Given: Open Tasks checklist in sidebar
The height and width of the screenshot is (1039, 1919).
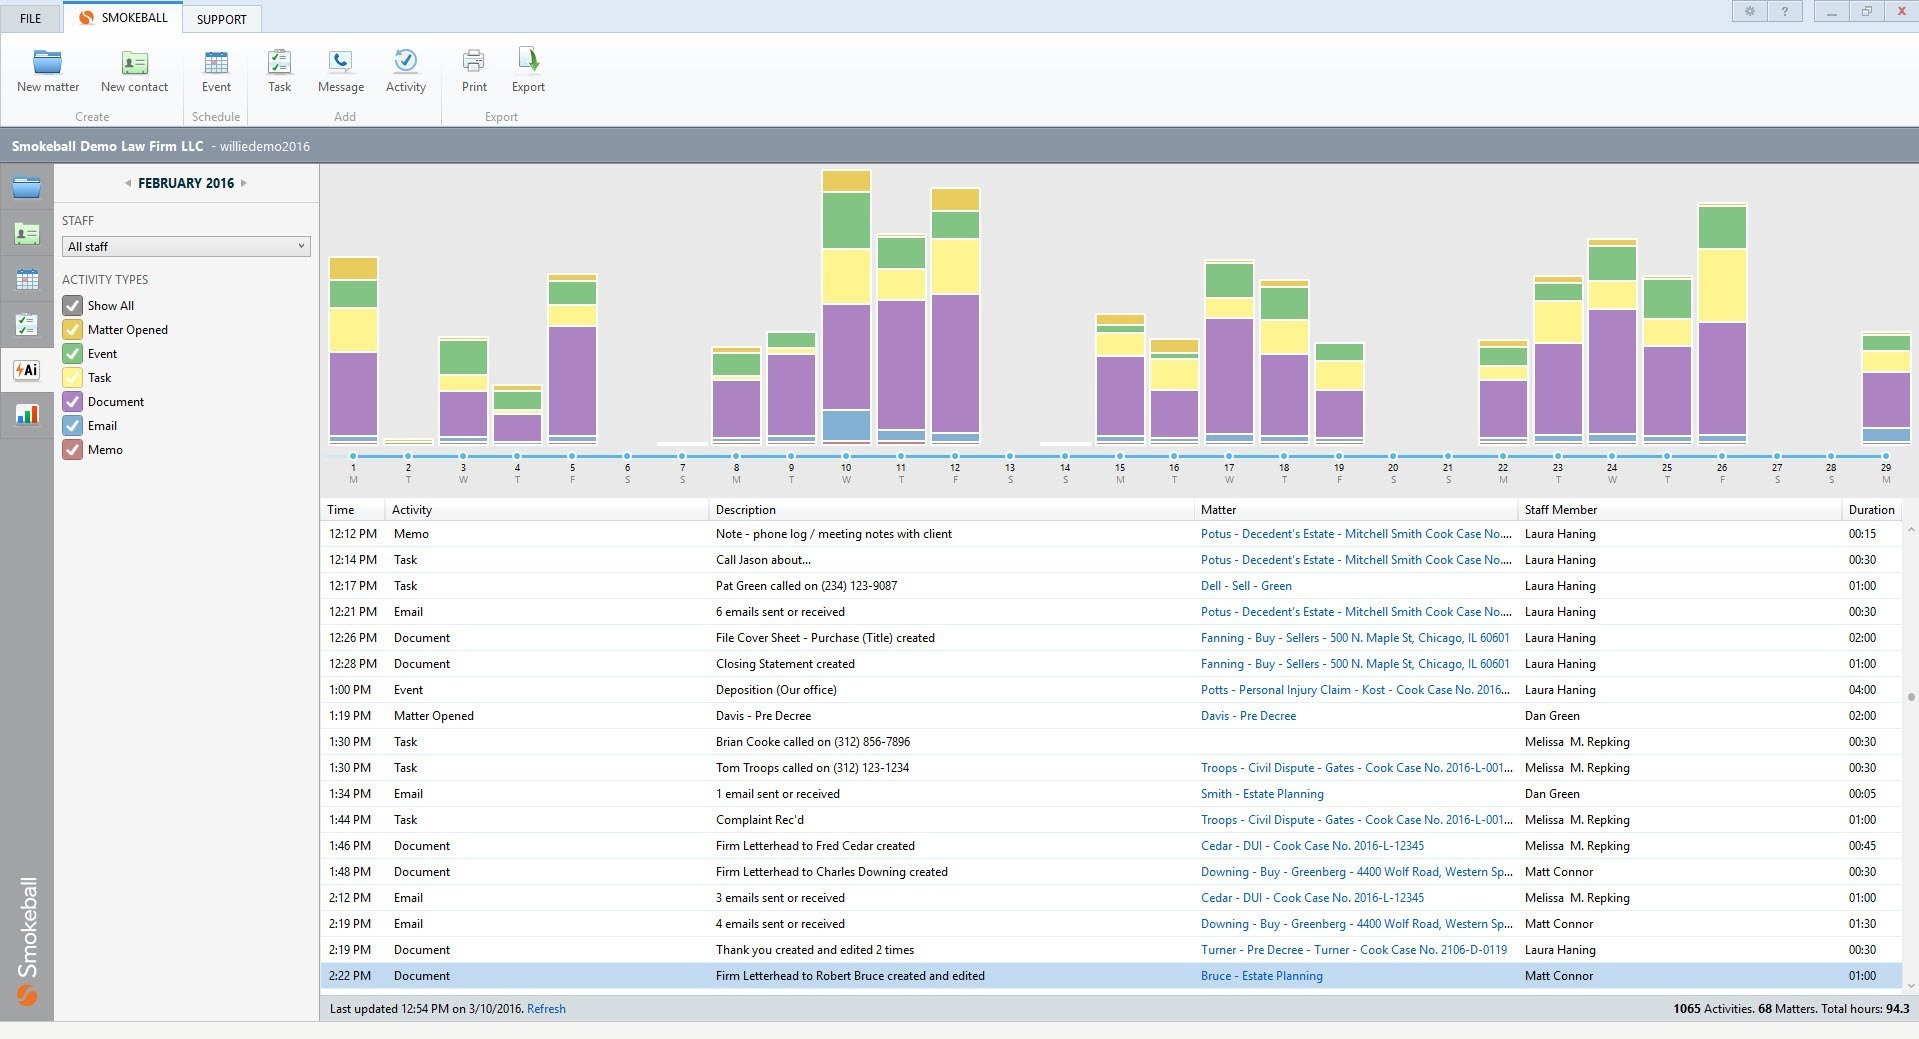Looking at the screenshot, I should (x=26, y=324).
